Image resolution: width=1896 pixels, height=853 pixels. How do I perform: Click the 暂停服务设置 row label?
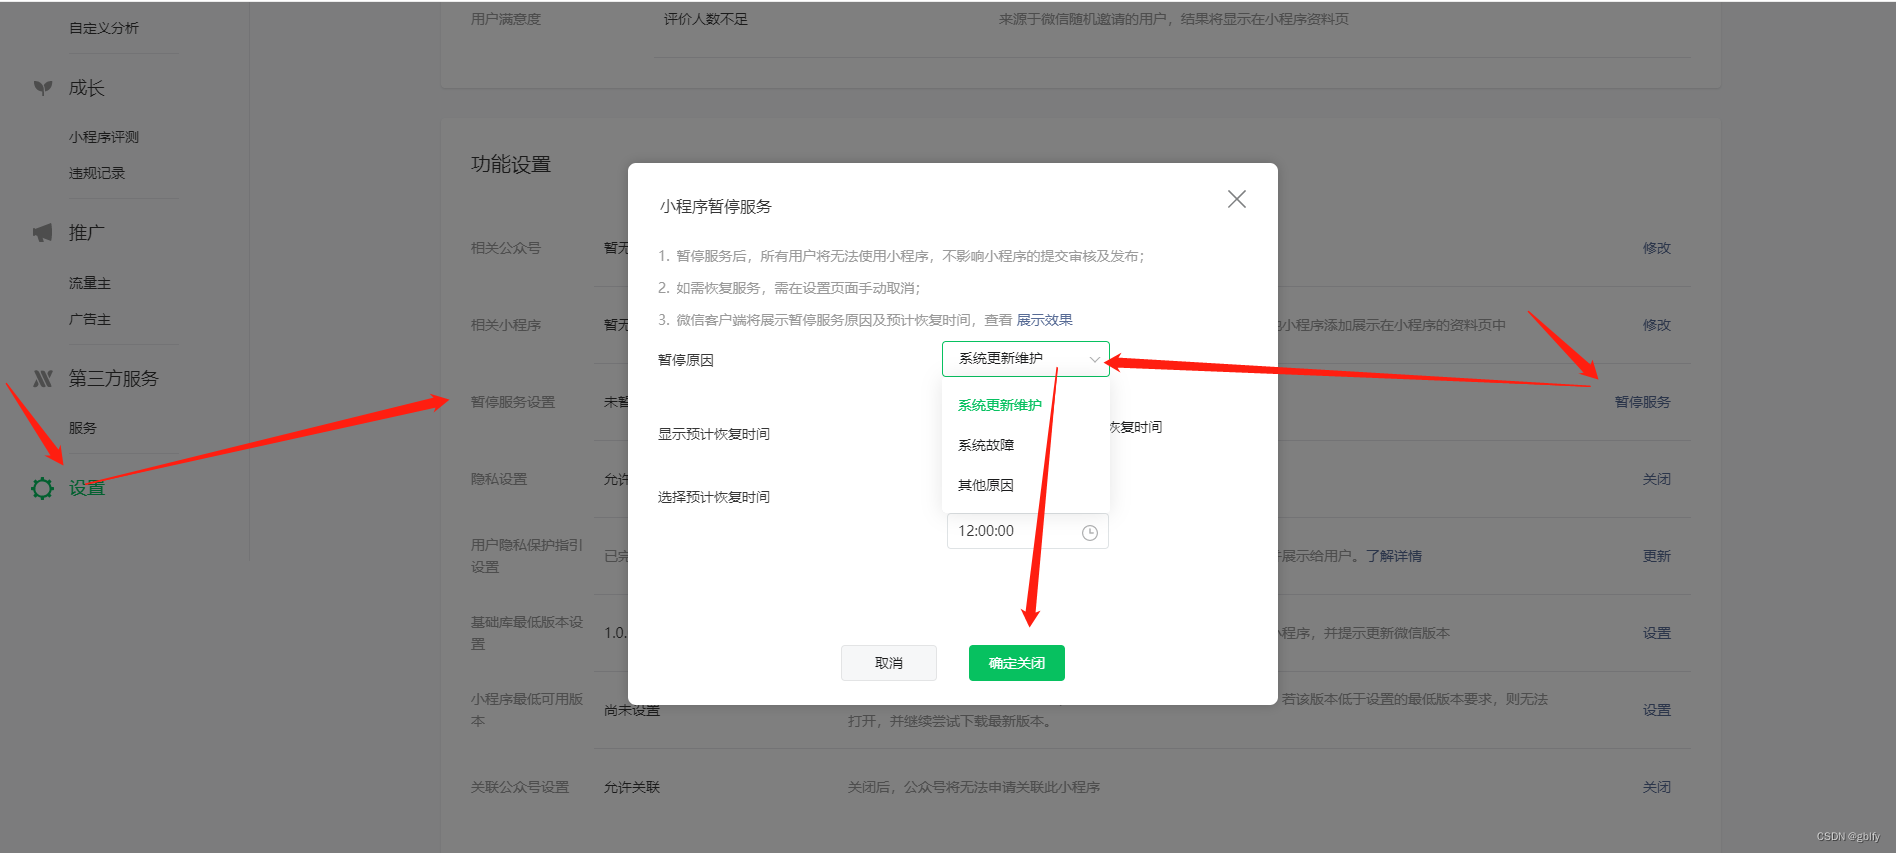pos(513,402)
